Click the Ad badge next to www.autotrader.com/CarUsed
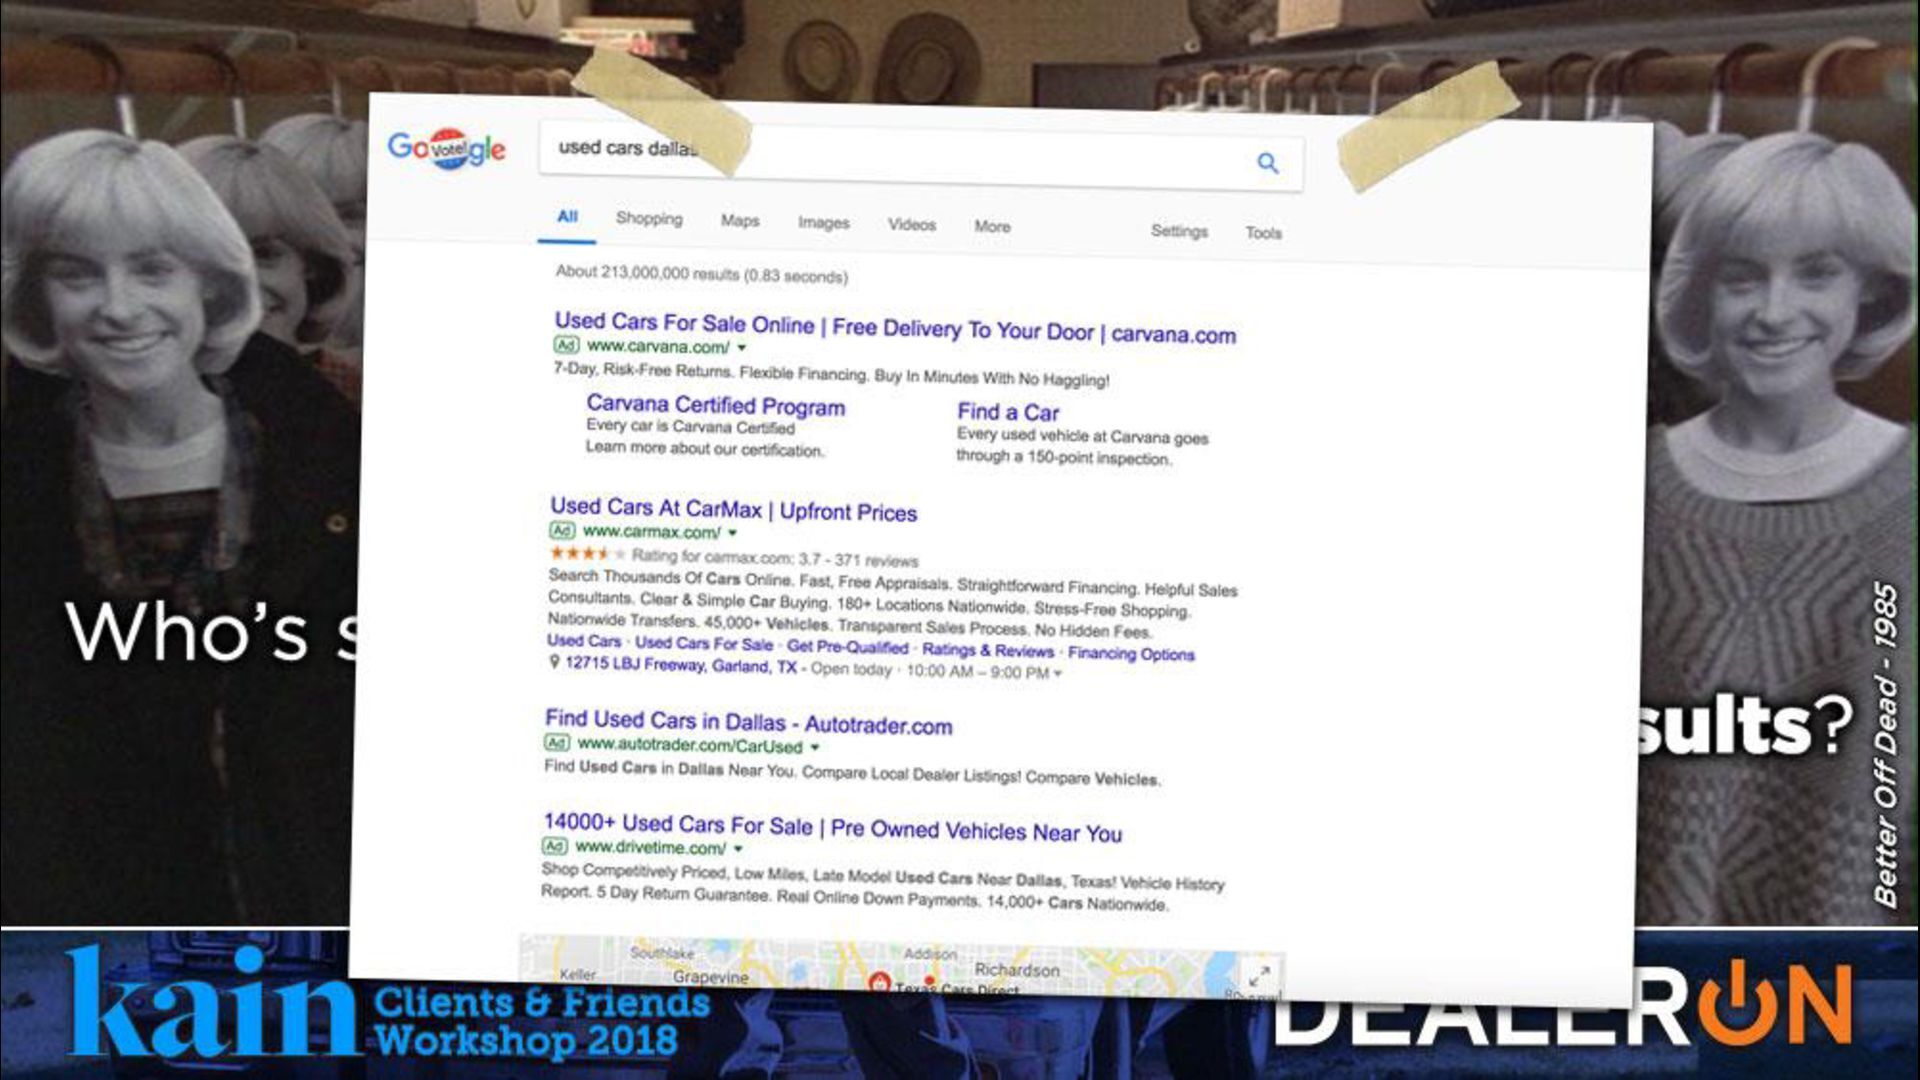 tap(557, 742)
